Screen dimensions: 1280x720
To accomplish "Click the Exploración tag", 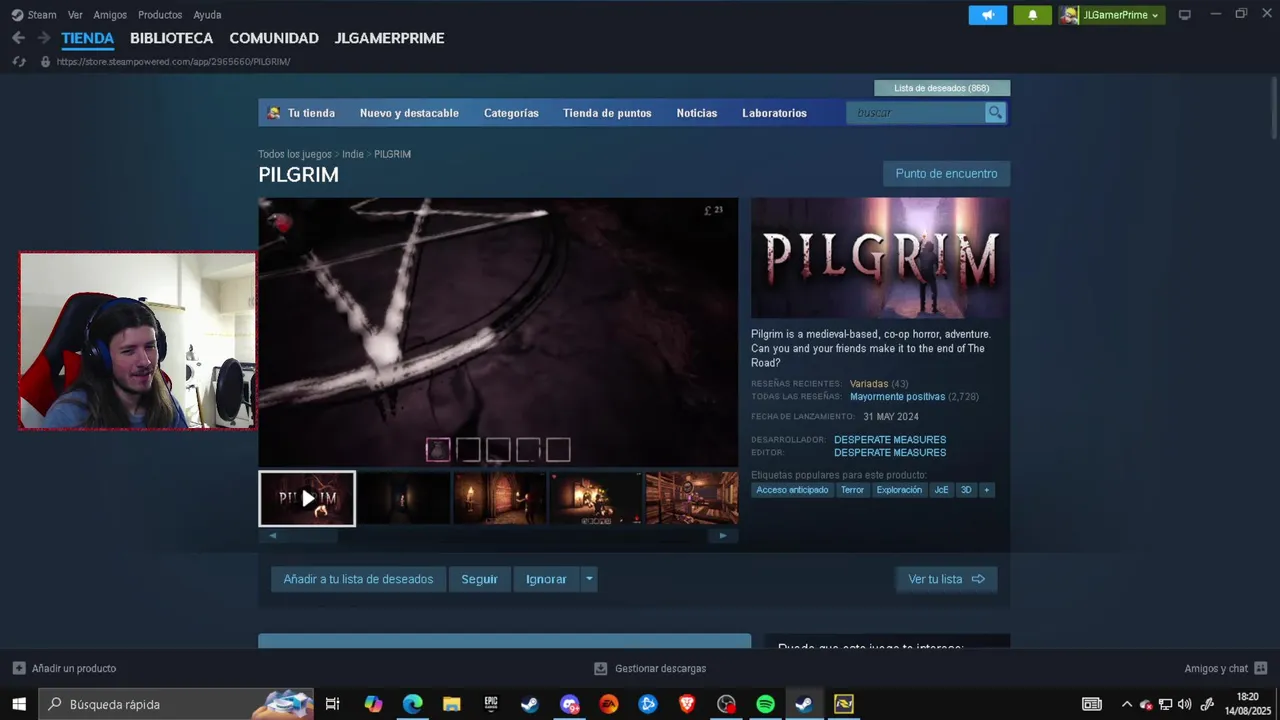I will [899, 490].
